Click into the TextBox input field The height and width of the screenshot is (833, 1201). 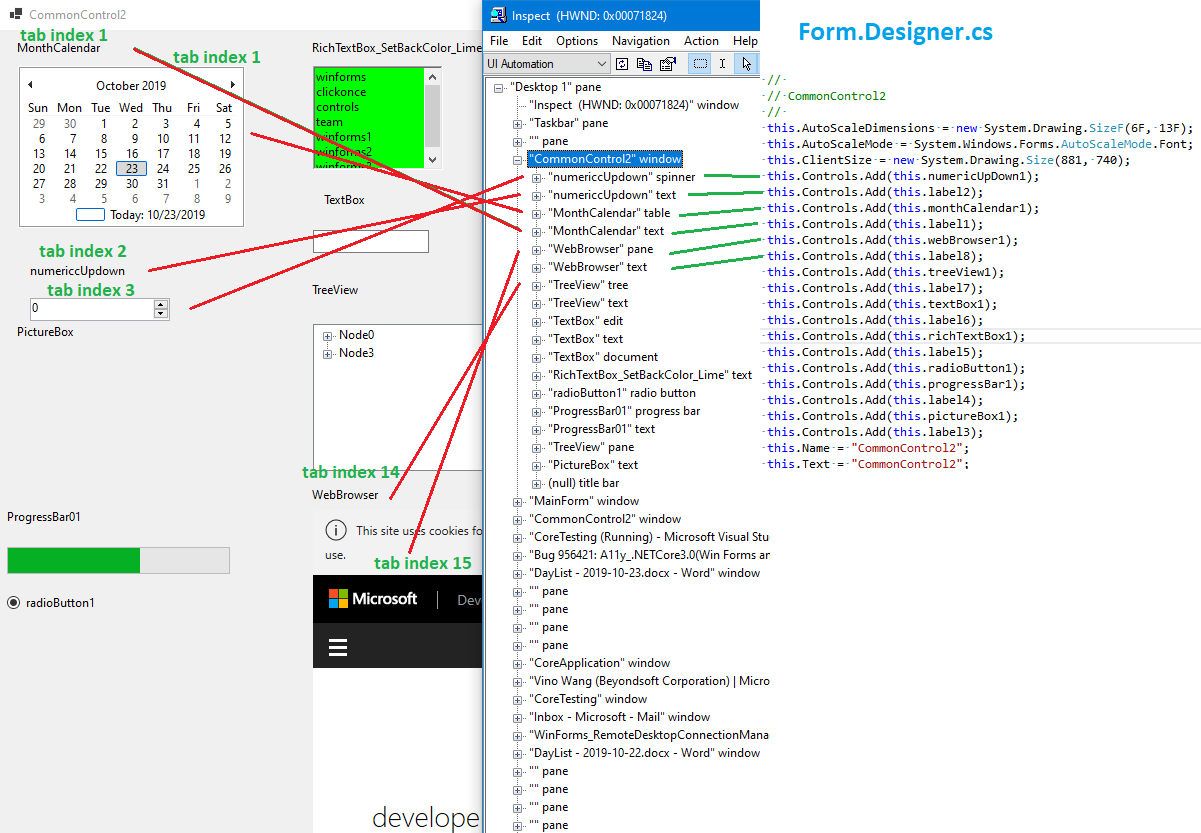pyautogui.click(x=371, y=241)
